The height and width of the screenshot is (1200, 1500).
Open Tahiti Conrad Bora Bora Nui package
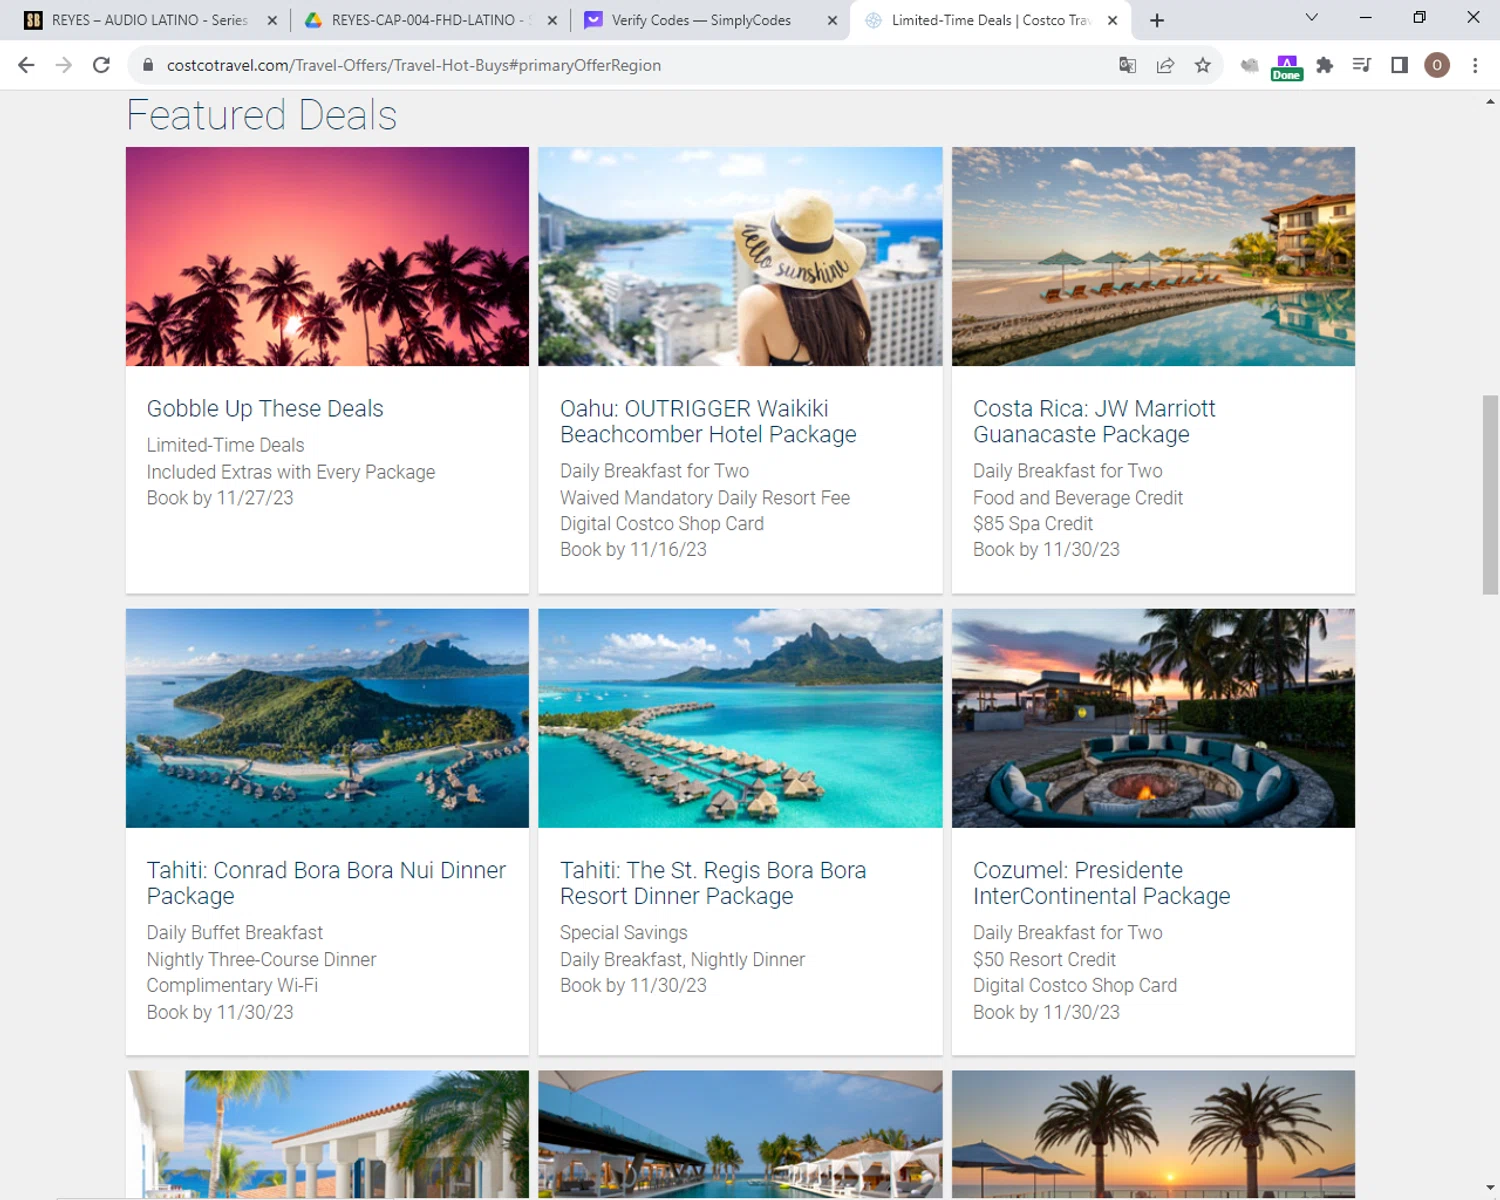tap(326, 883)
